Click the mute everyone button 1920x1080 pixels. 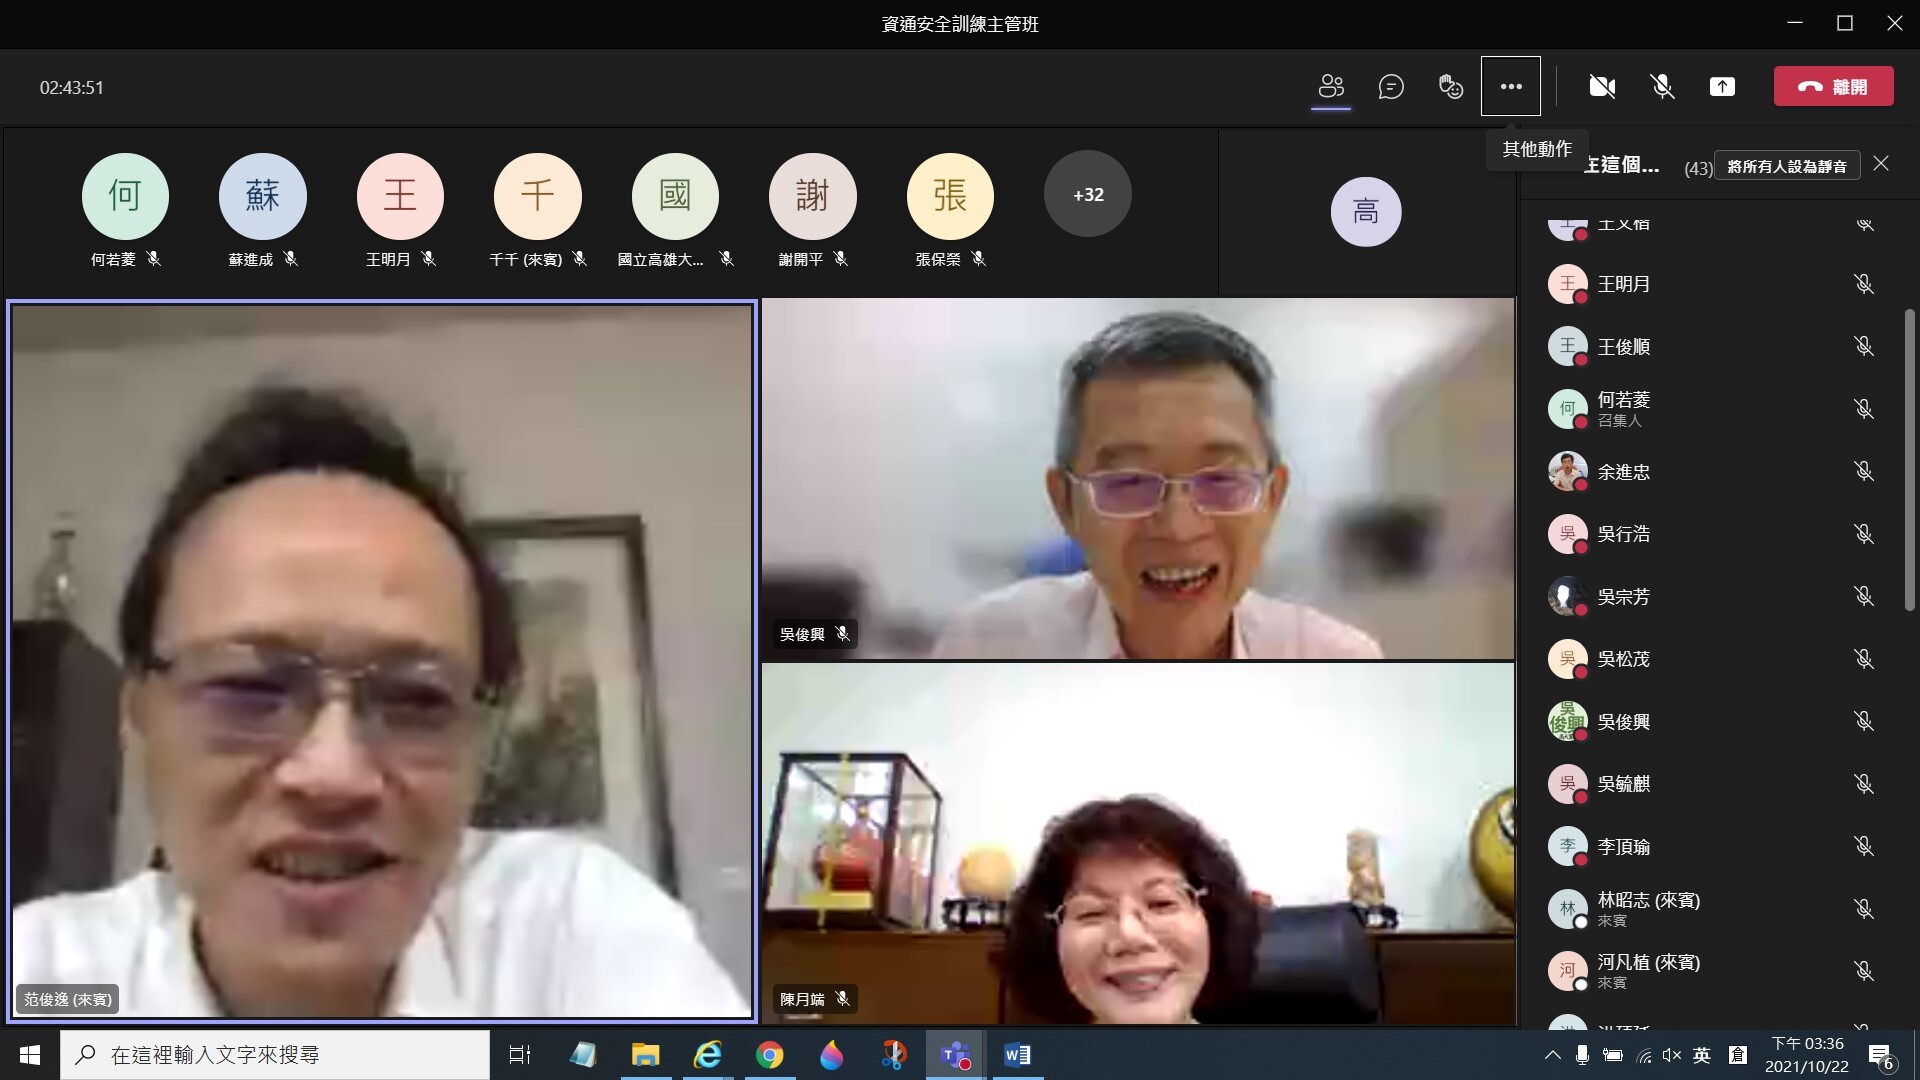pos(1787,166)
